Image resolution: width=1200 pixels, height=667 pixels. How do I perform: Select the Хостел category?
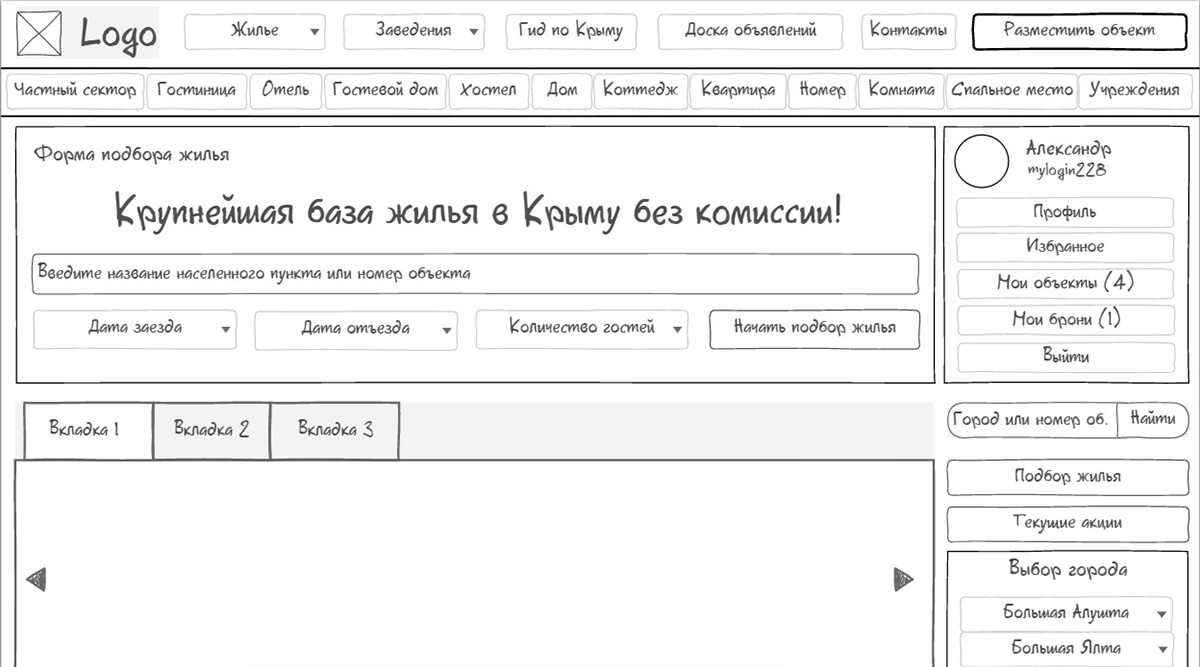[489, 91]
